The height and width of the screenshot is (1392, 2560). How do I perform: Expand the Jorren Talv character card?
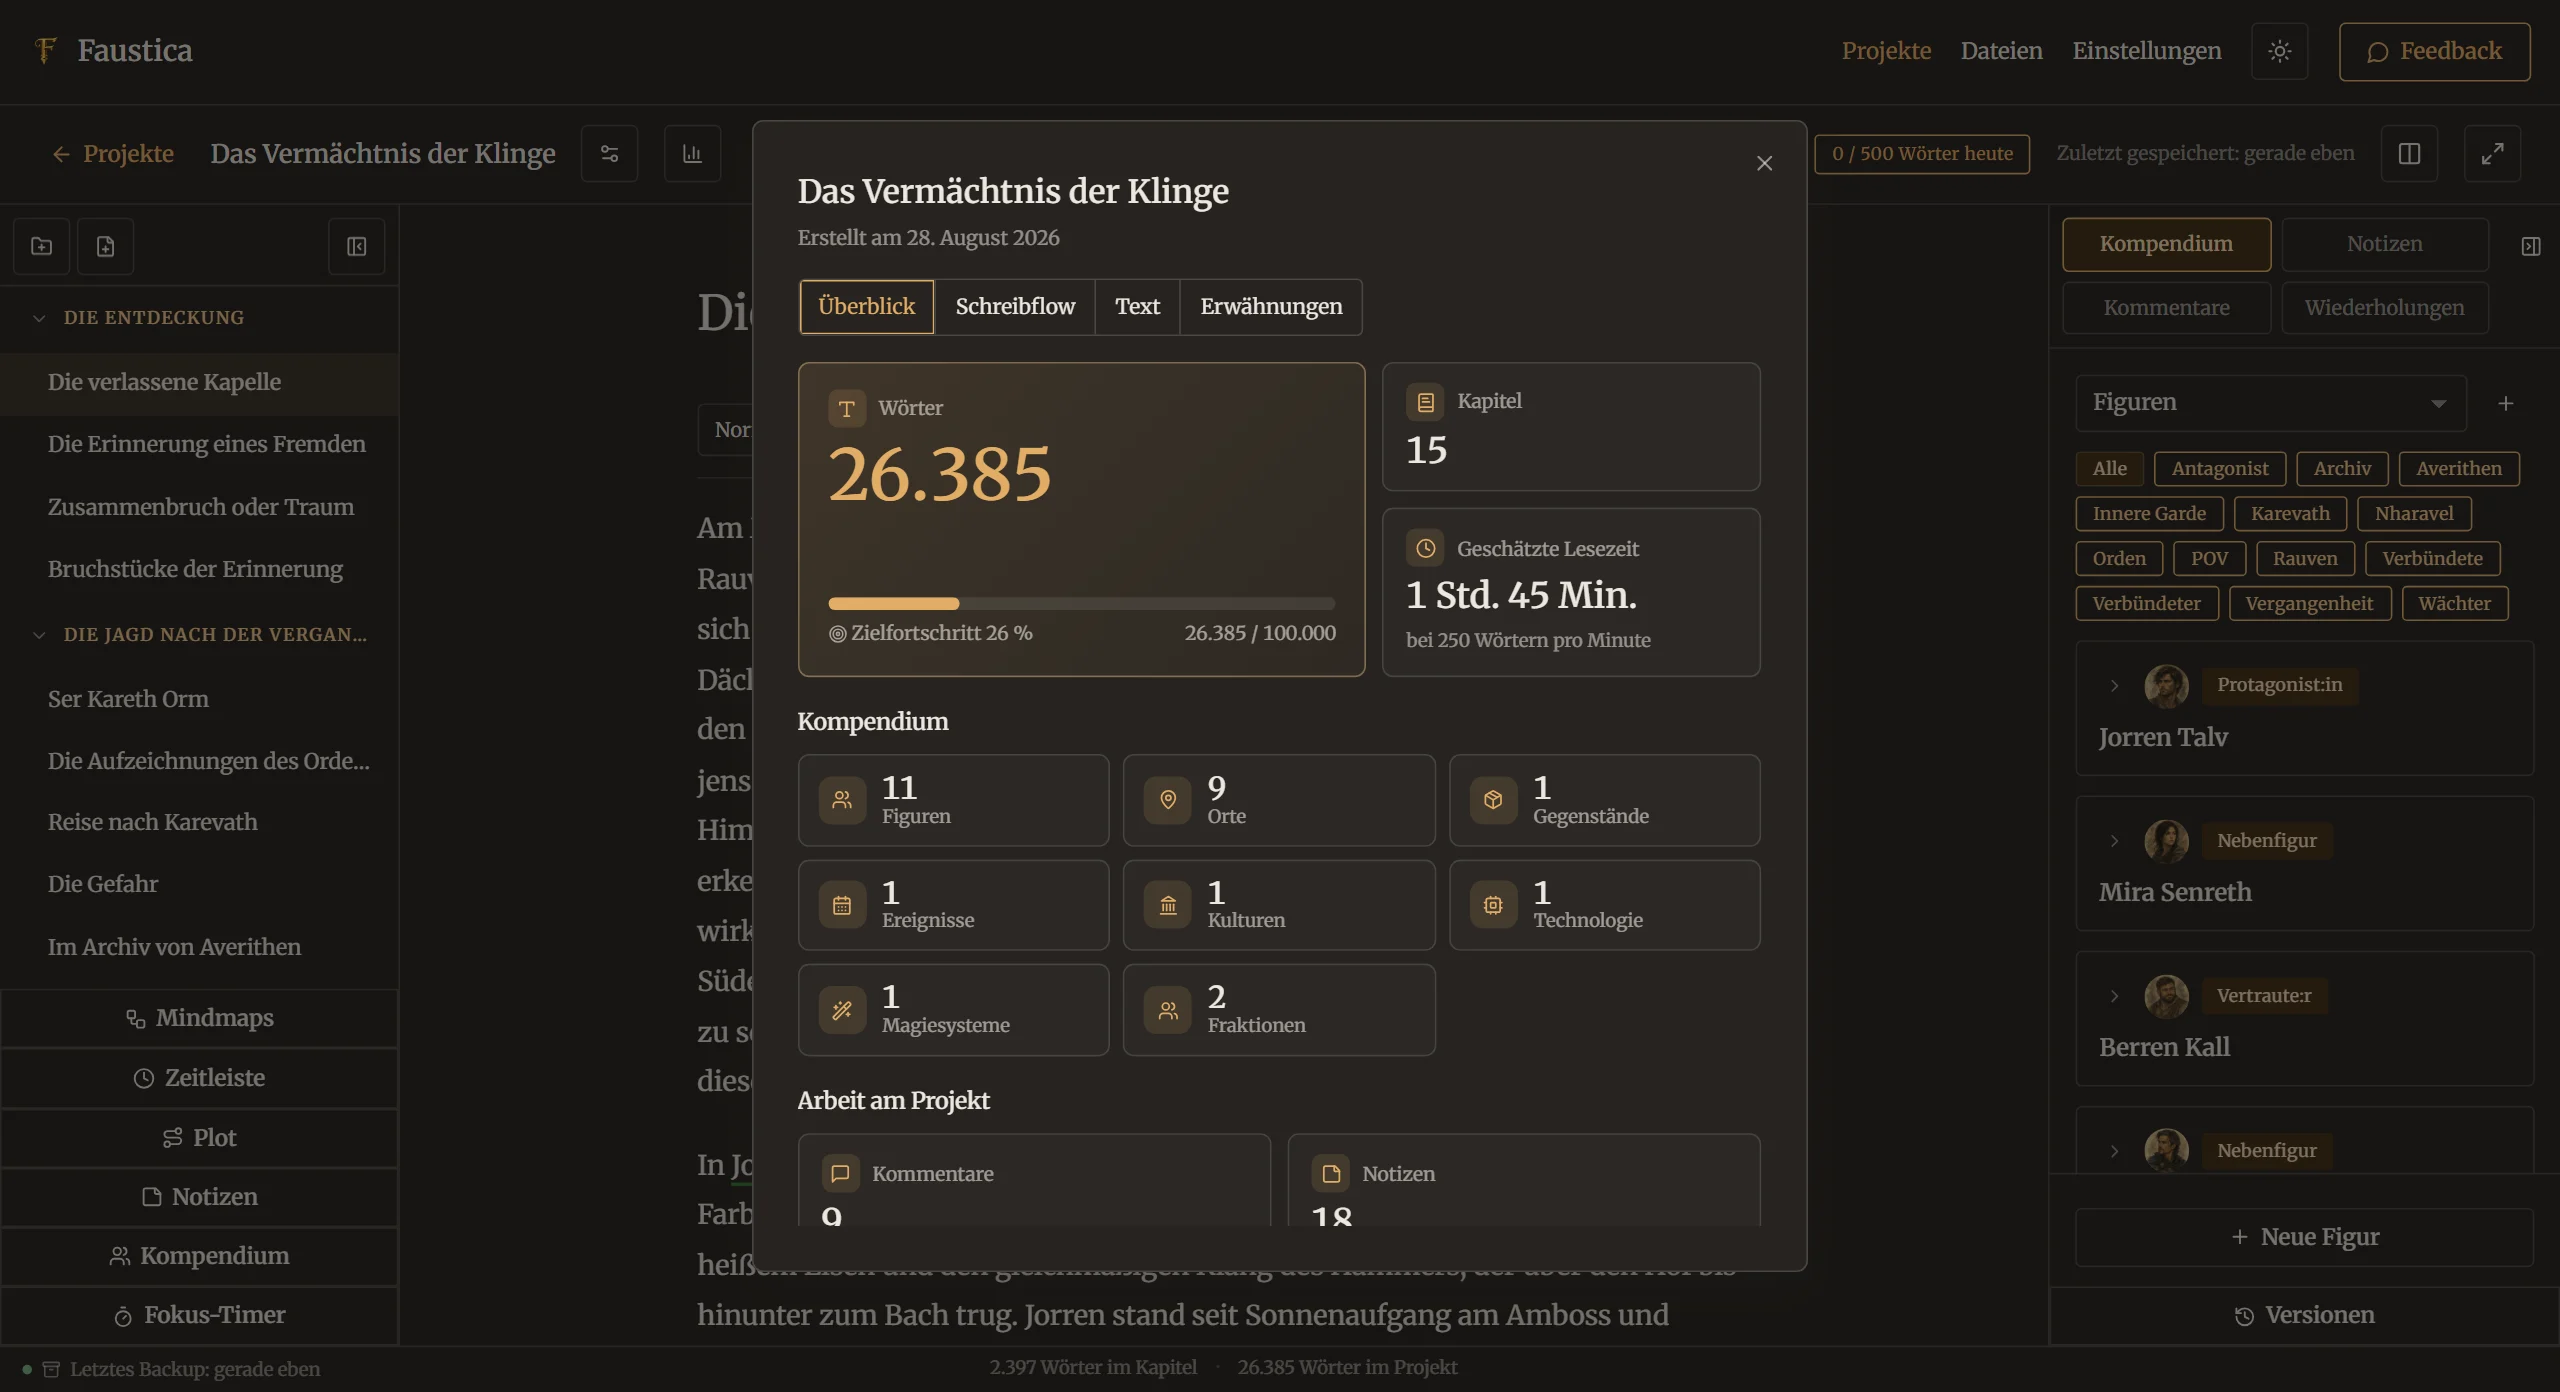tap(2114, 685)
